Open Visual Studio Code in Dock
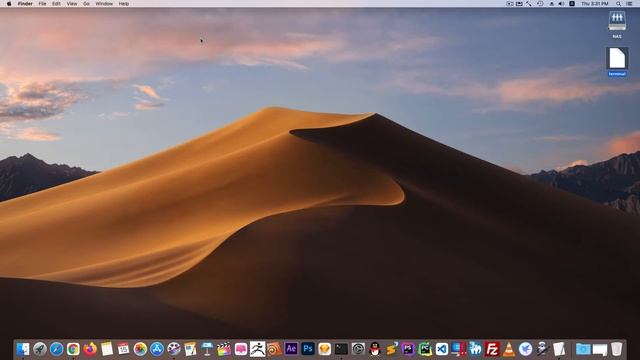Screen dimensions: 640x360 [442, 349]
